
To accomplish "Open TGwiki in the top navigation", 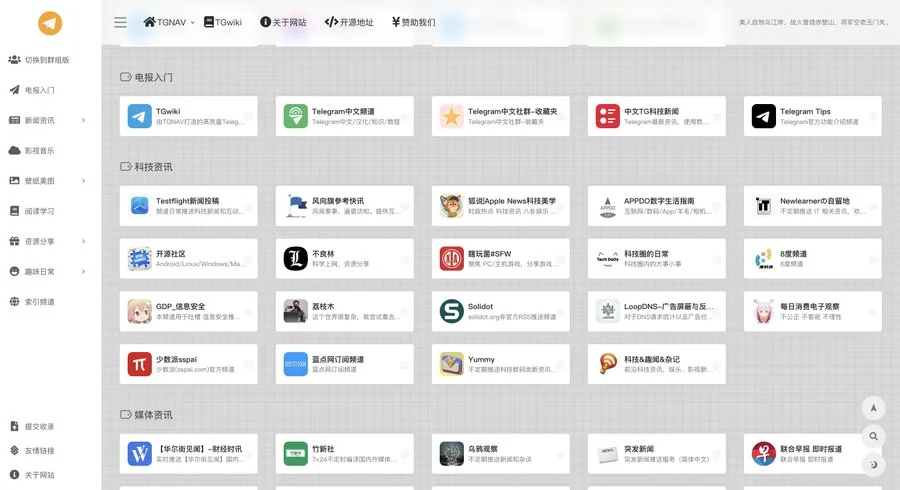I will point(223,22).
